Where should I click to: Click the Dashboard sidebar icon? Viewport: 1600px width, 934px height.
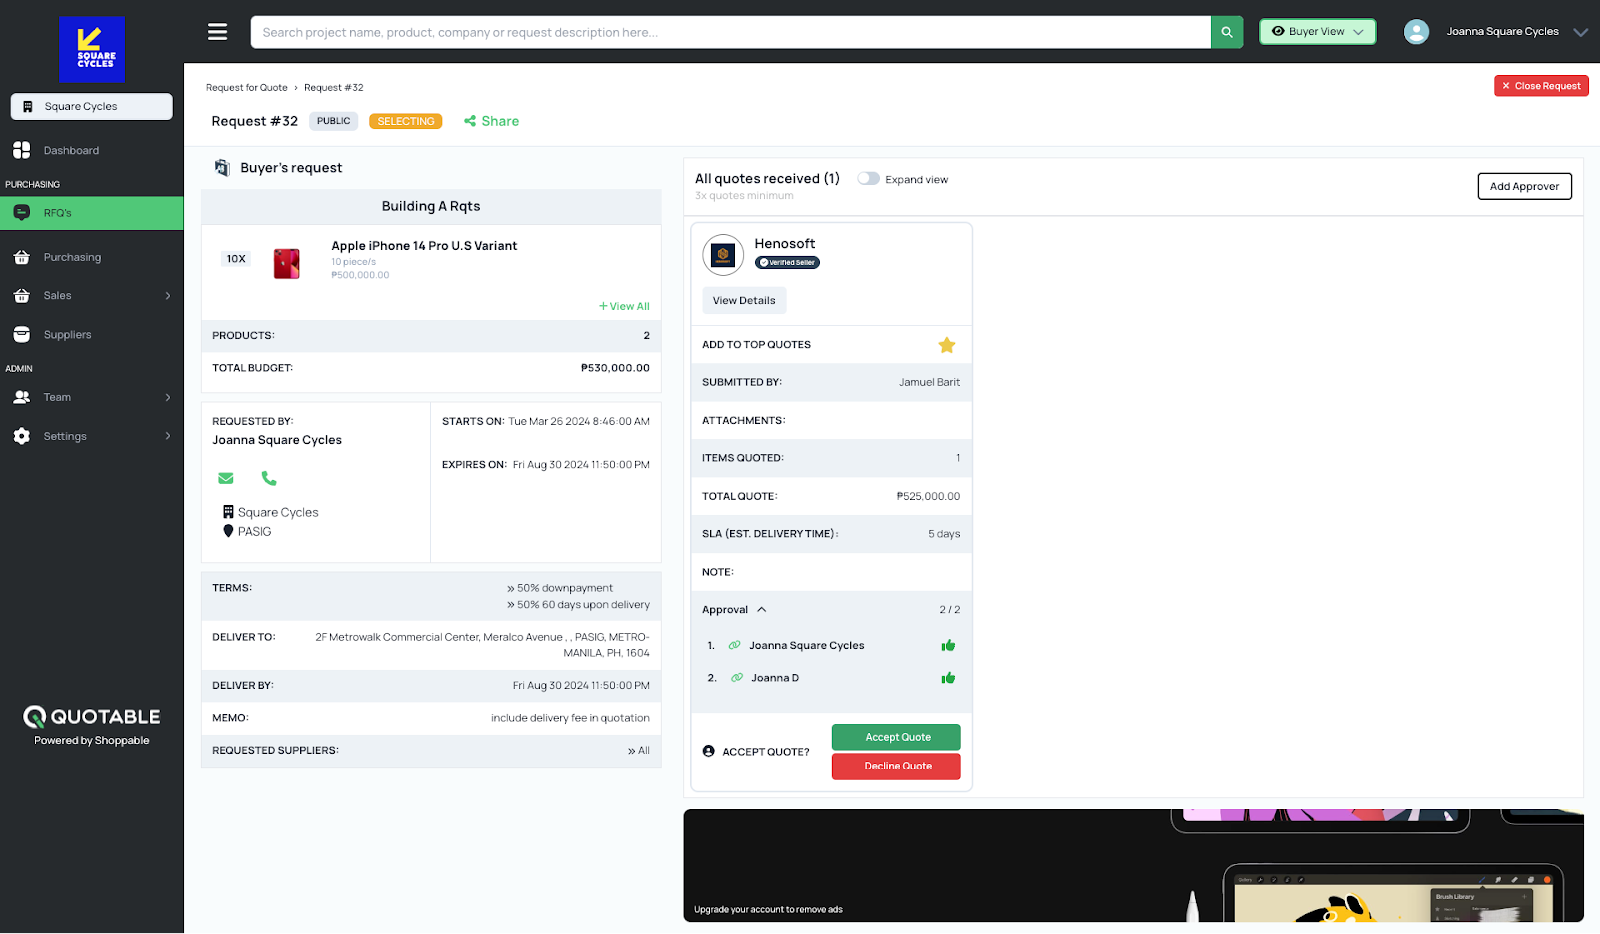[22, 150]
